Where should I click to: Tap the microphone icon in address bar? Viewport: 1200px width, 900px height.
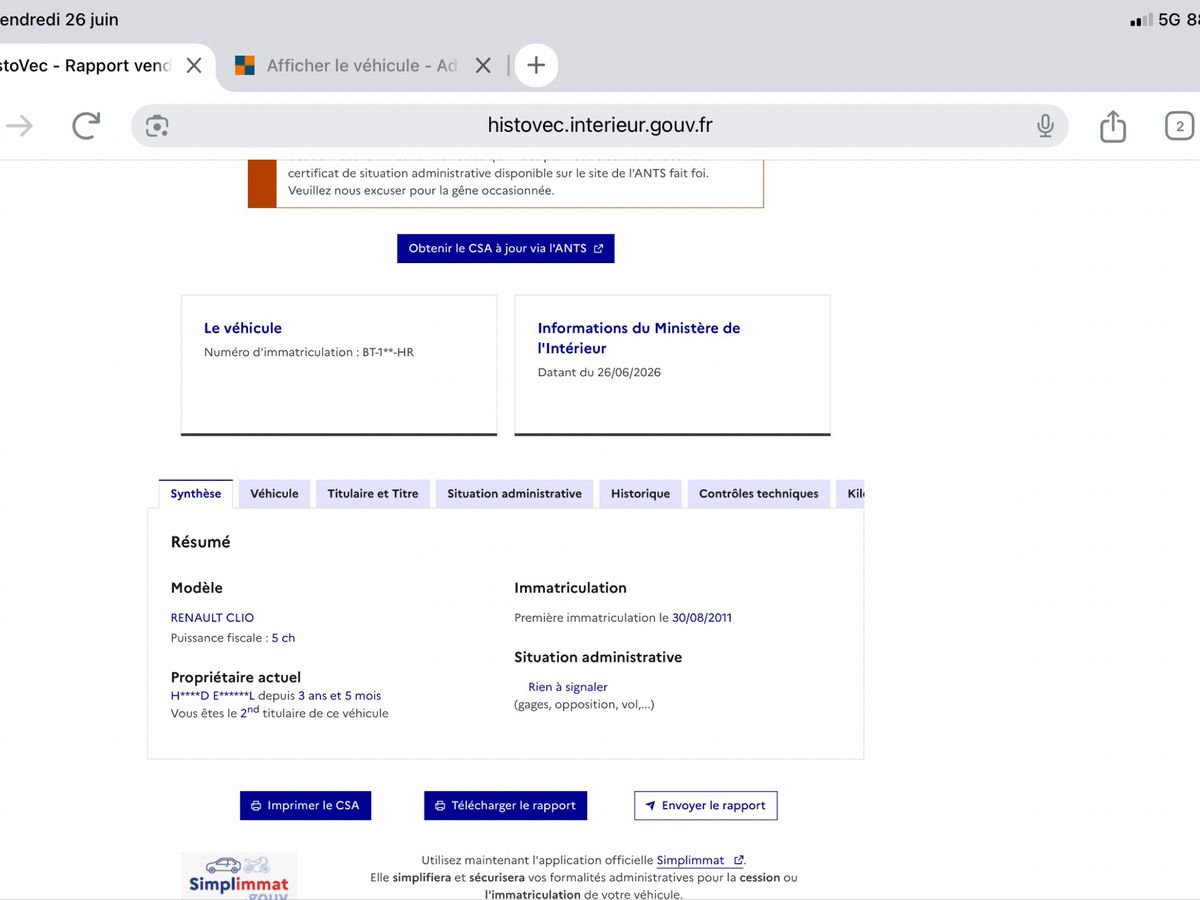coord(1045,125)
